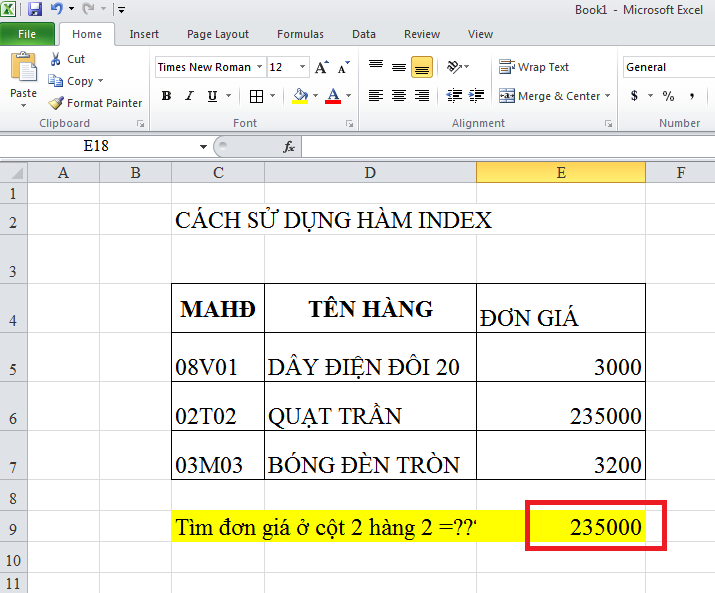Image resolution: width=715 pixels, height=593 pixels.
Task: Switch to the Page Layout tab
Action: coord(218,34)
